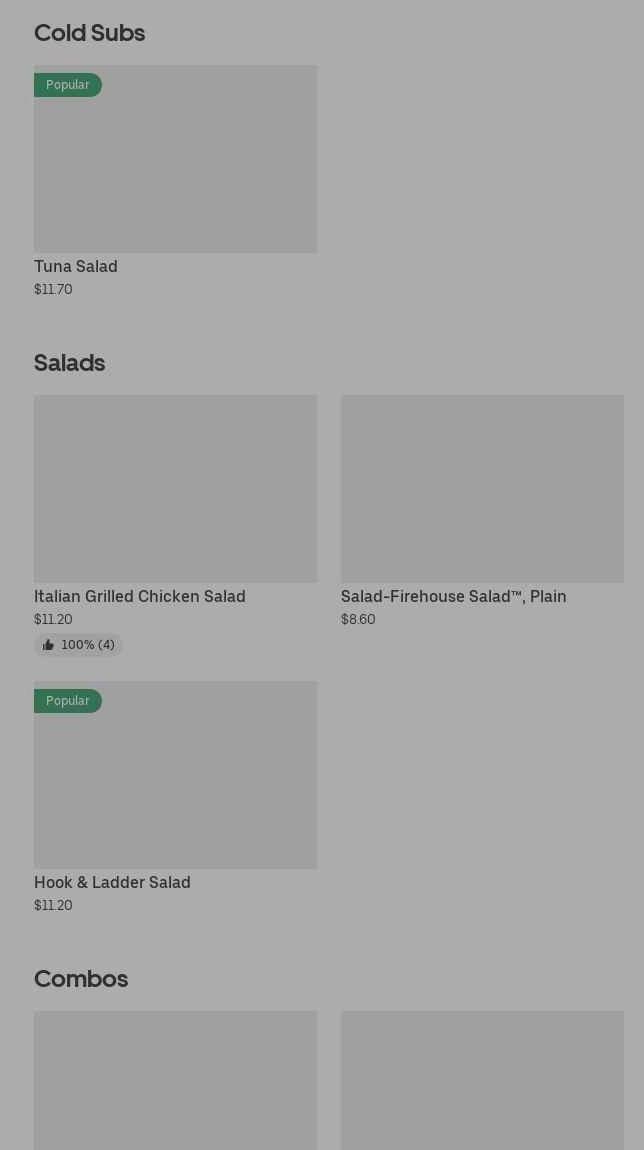The height and width of the screenshot is (1150, 644).
Task: Click the thumbs-up icon under Italian Grilled Chicken Salad
Action: (x=48, y=645)
